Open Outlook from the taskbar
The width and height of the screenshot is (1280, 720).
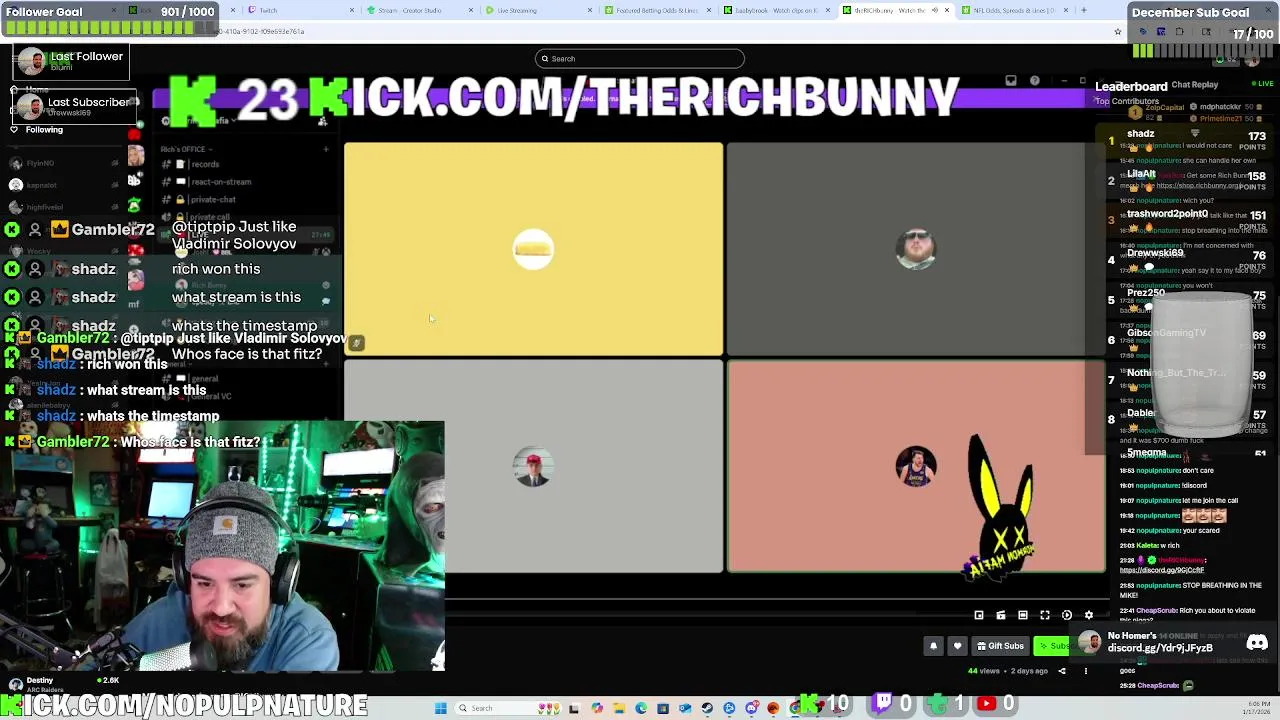685,708
